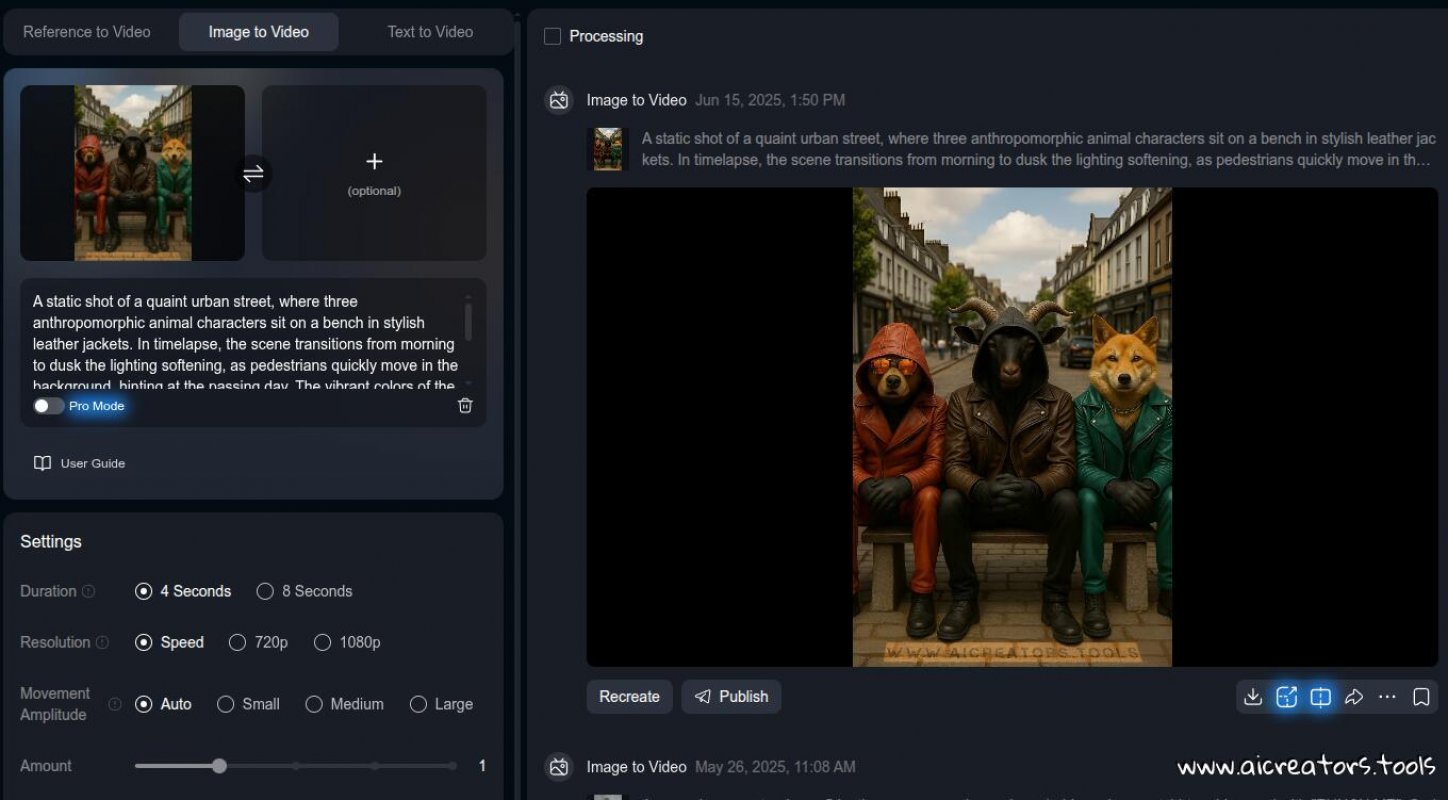Image resolution: width=1448 pixels, height=800 pixels.
Task: Set Movement Amplitude to Medium
Action: click(x=344, y=704)
